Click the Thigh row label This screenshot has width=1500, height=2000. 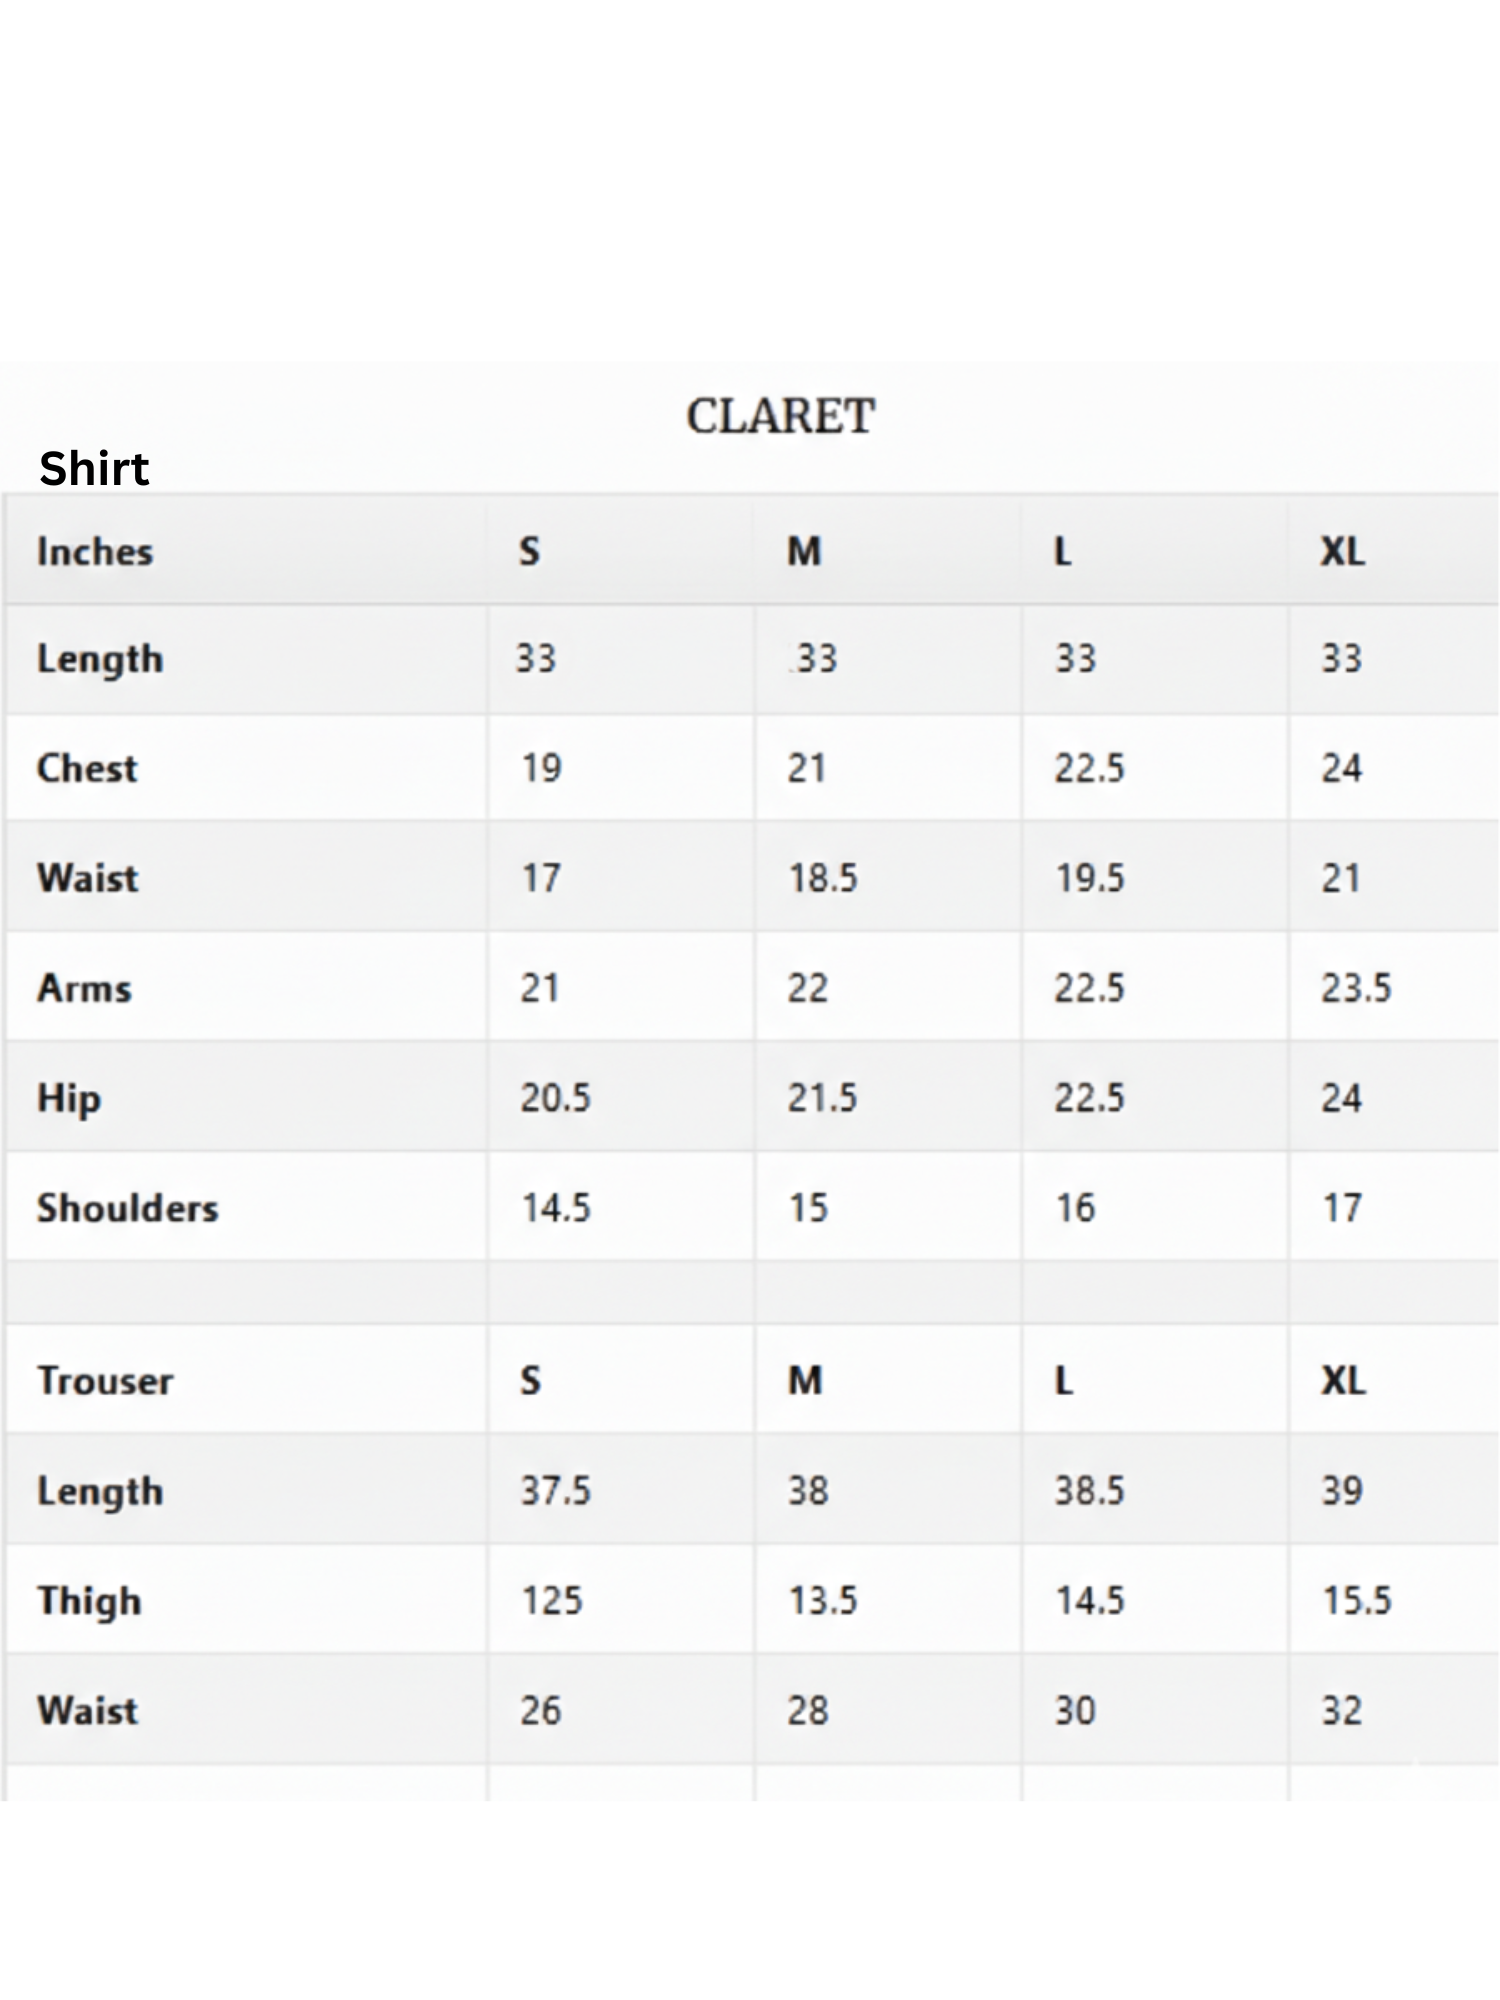pos(89,1601)
